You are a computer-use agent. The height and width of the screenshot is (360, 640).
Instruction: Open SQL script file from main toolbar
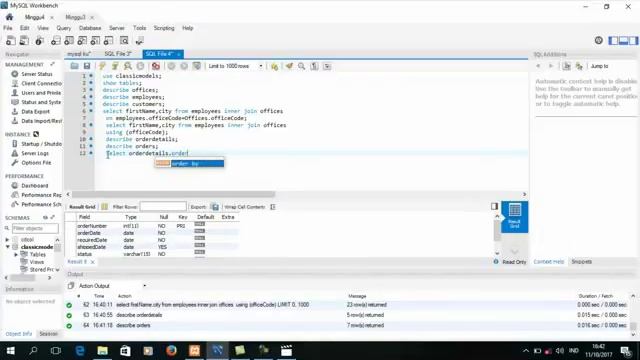click(24, 40)
